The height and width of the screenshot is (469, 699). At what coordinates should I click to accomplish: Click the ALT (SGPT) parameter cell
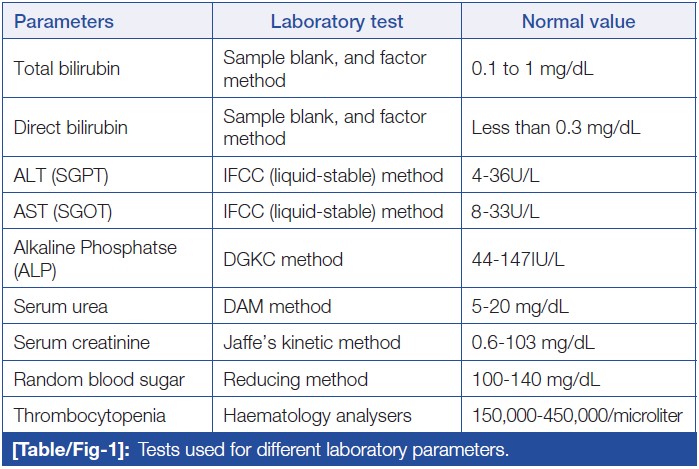tap(61, 176)
